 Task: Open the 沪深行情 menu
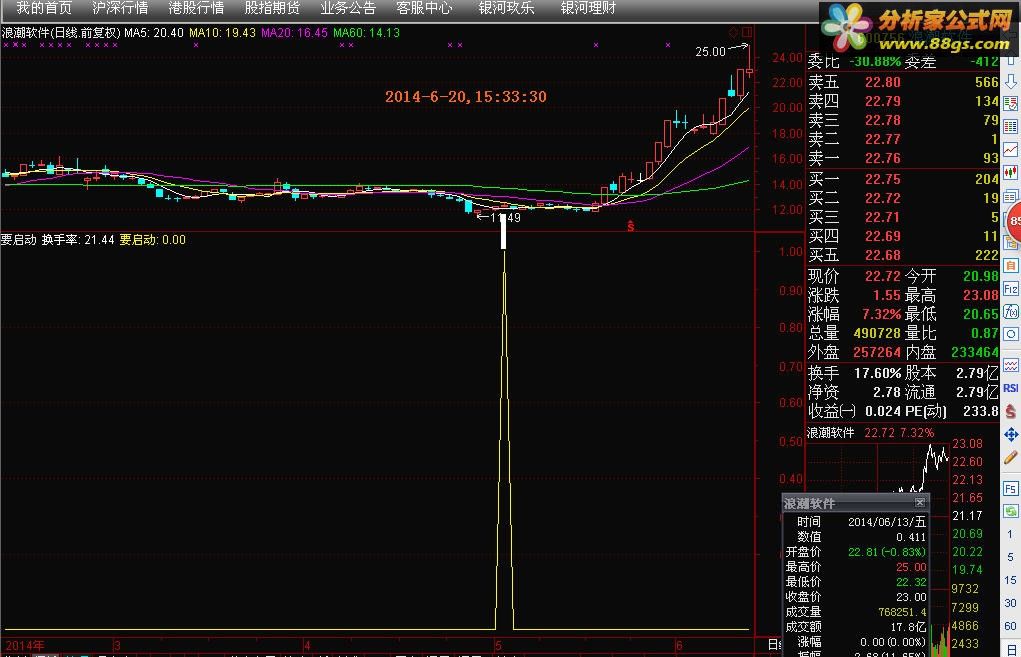click(120, 8)
